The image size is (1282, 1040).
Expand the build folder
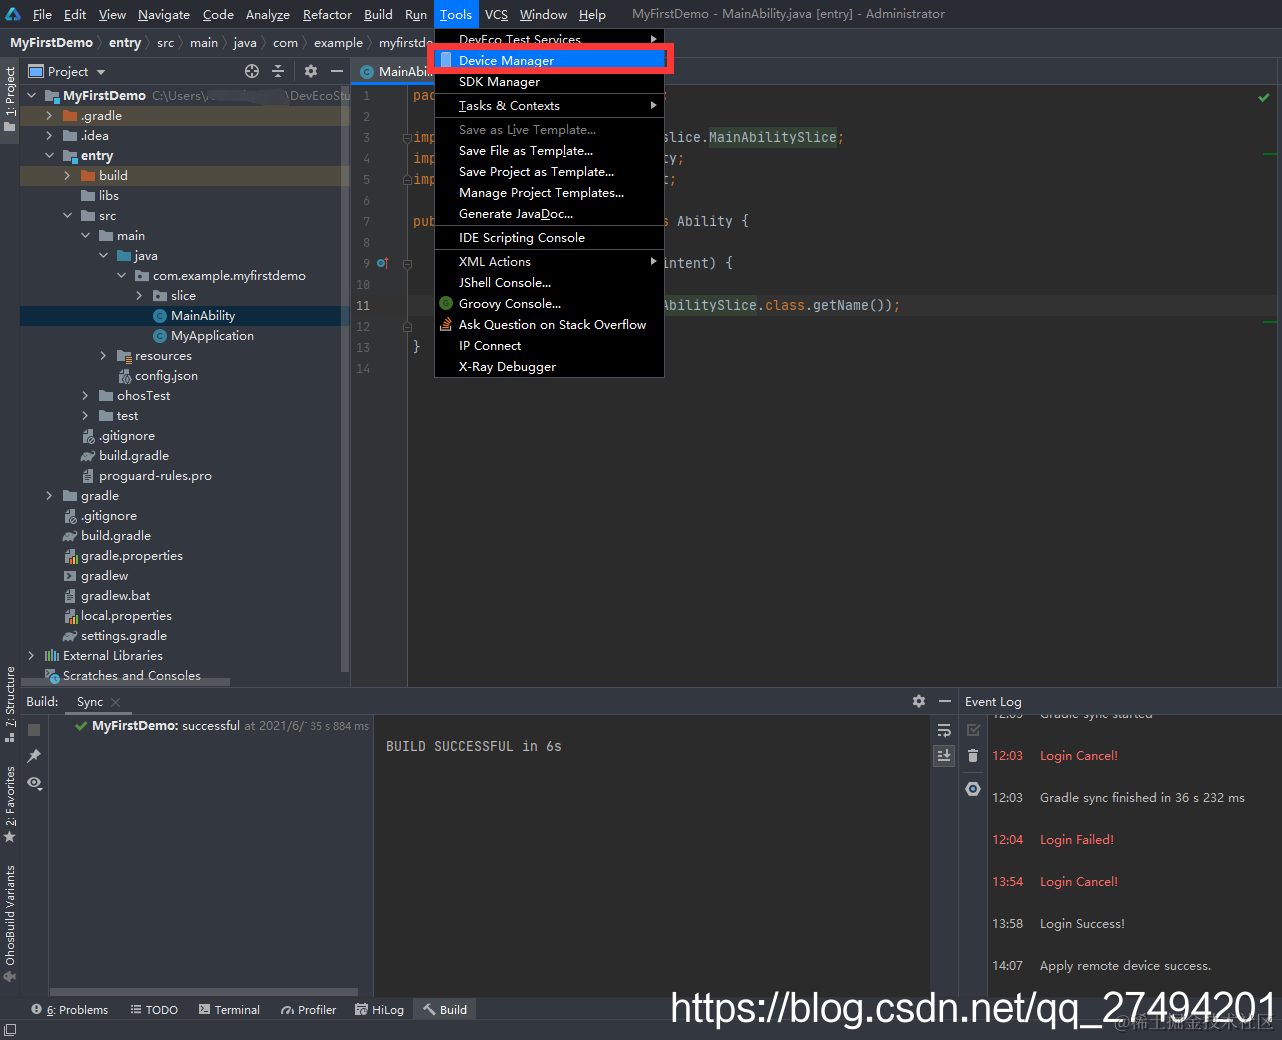click(x=67, y=176)
